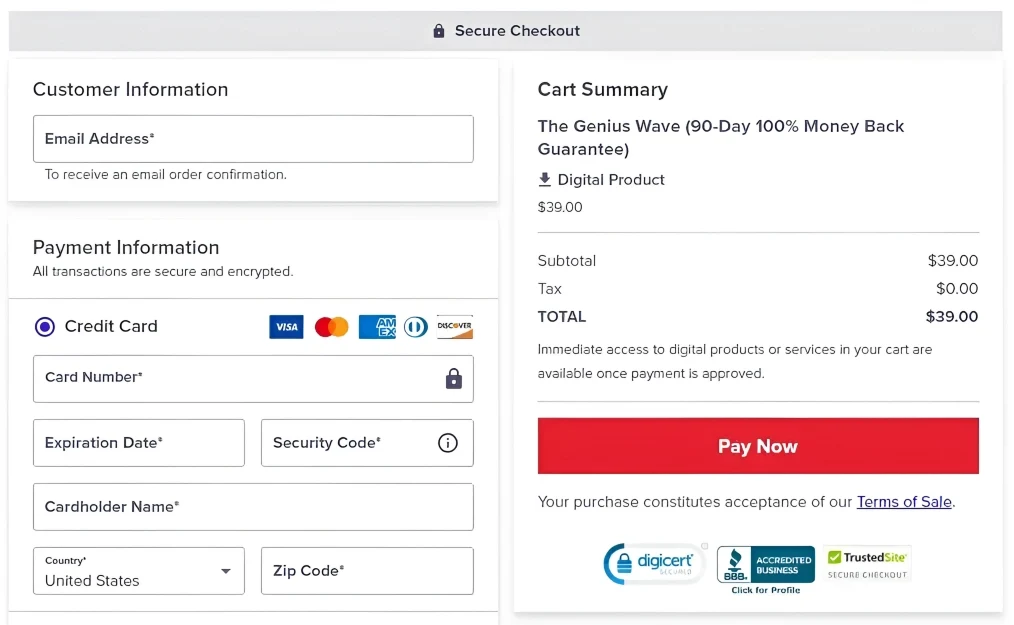Click the Zip Code input field

[x=367, y=571]
